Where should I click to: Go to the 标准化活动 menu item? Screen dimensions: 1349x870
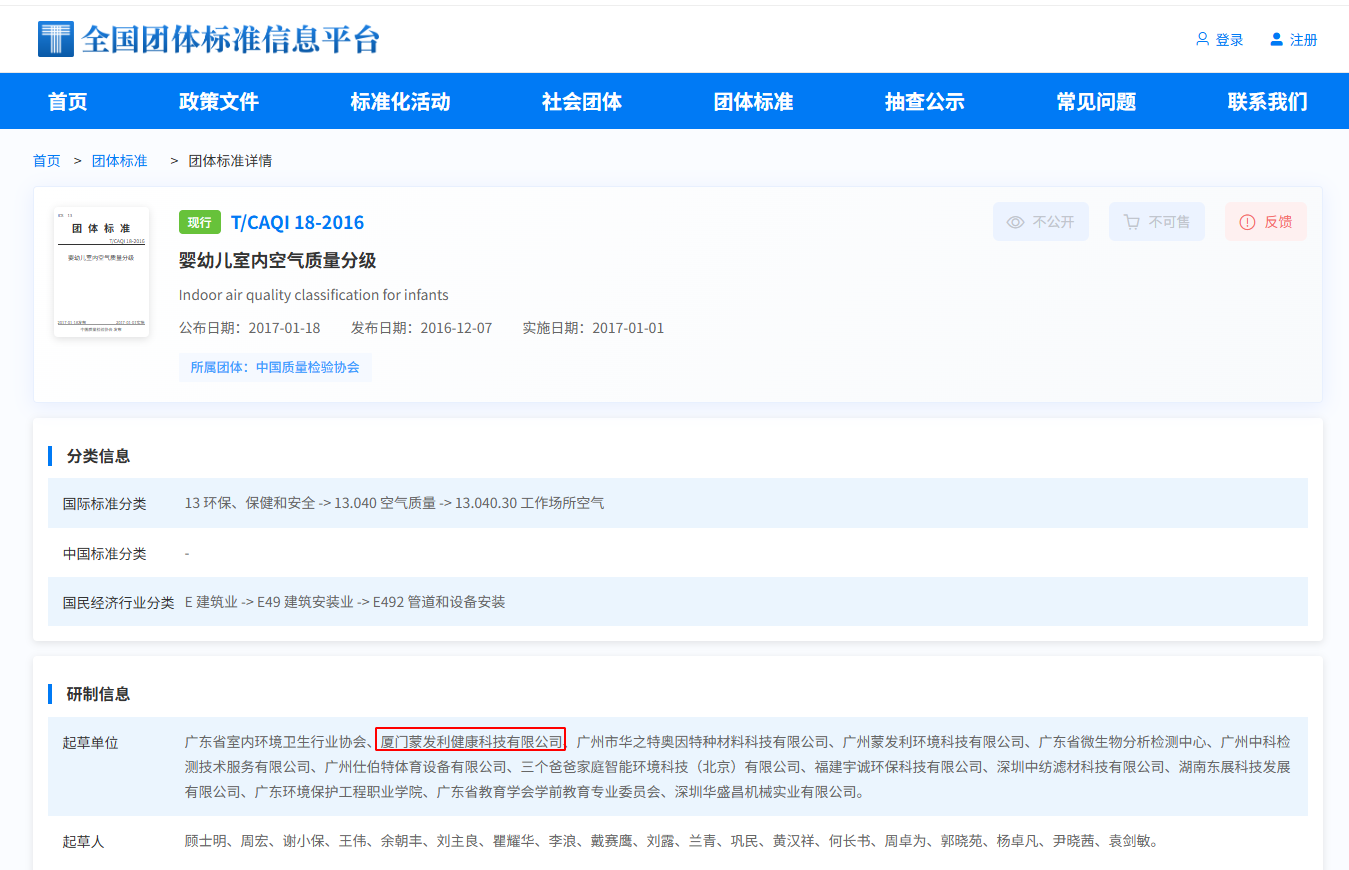(400, 101)
